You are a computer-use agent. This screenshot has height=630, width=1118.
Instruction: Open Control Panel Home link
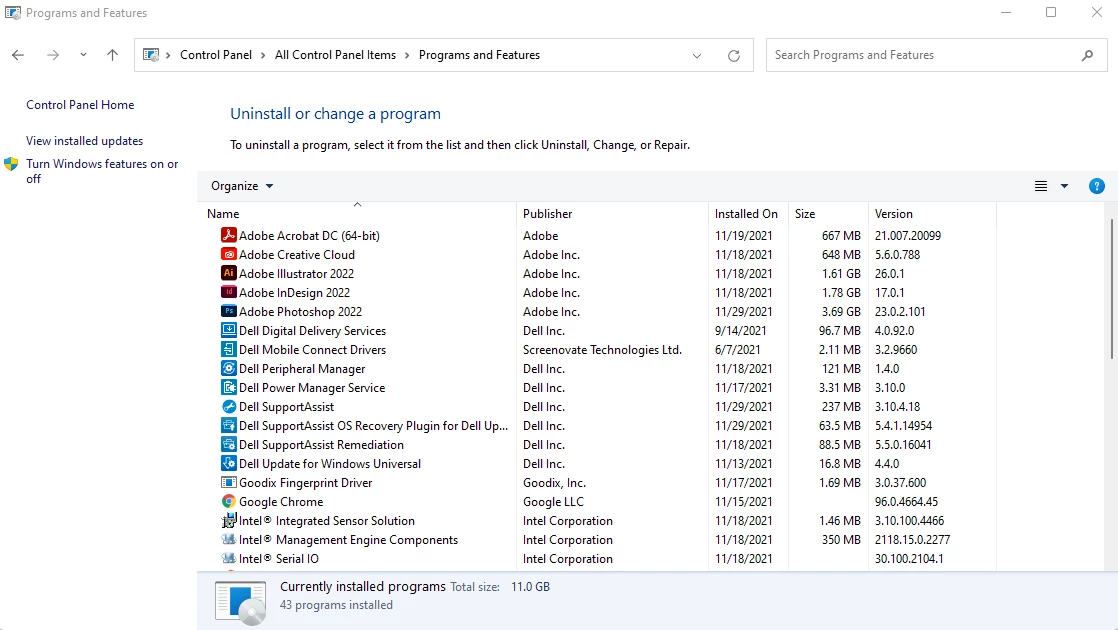80,105
